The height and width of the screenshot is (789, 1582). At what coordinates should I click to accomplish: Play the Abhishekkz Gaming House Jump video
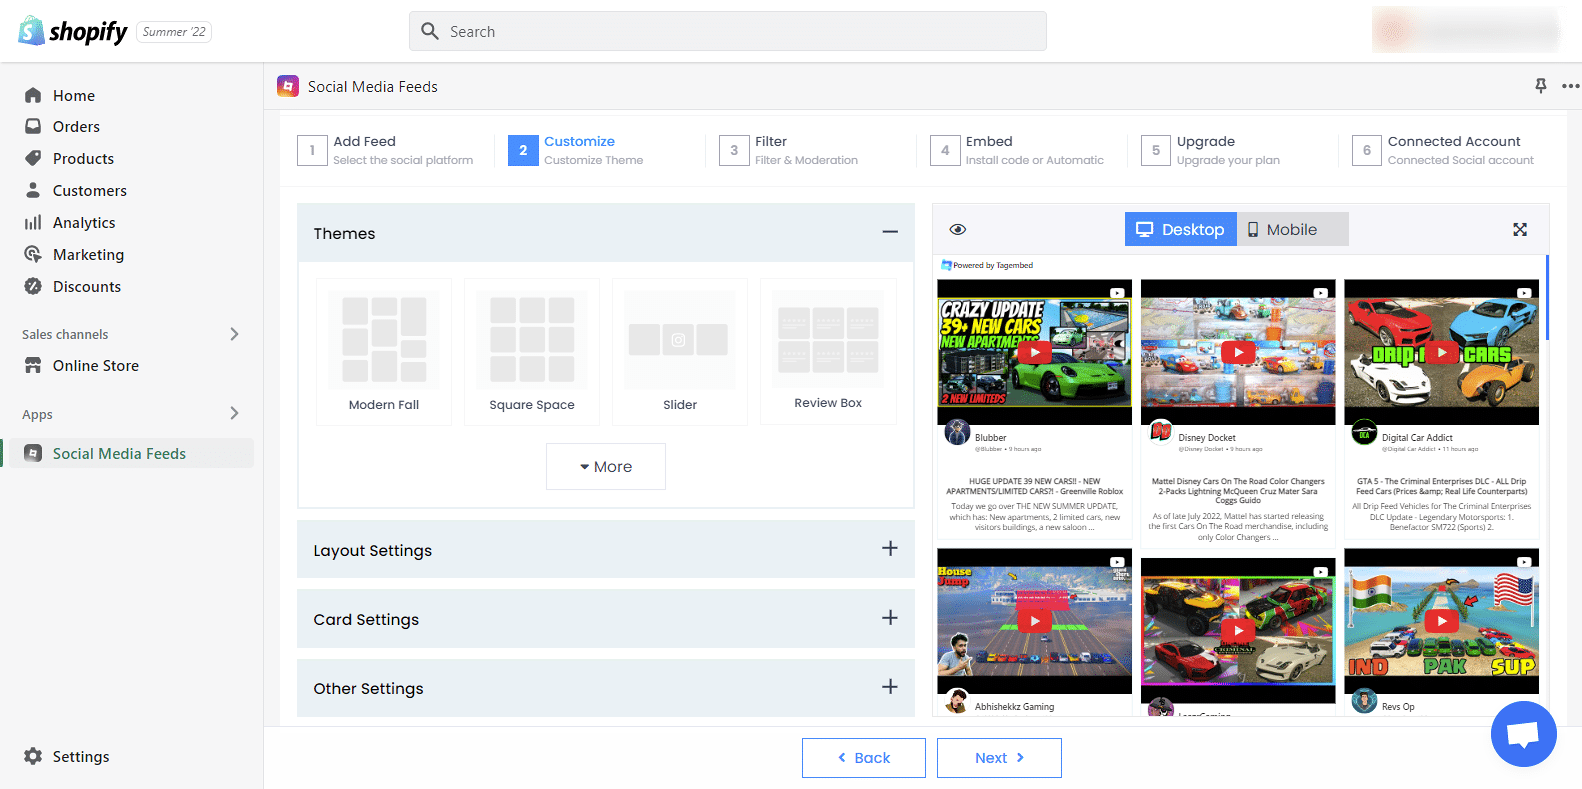click(1035, 621)
